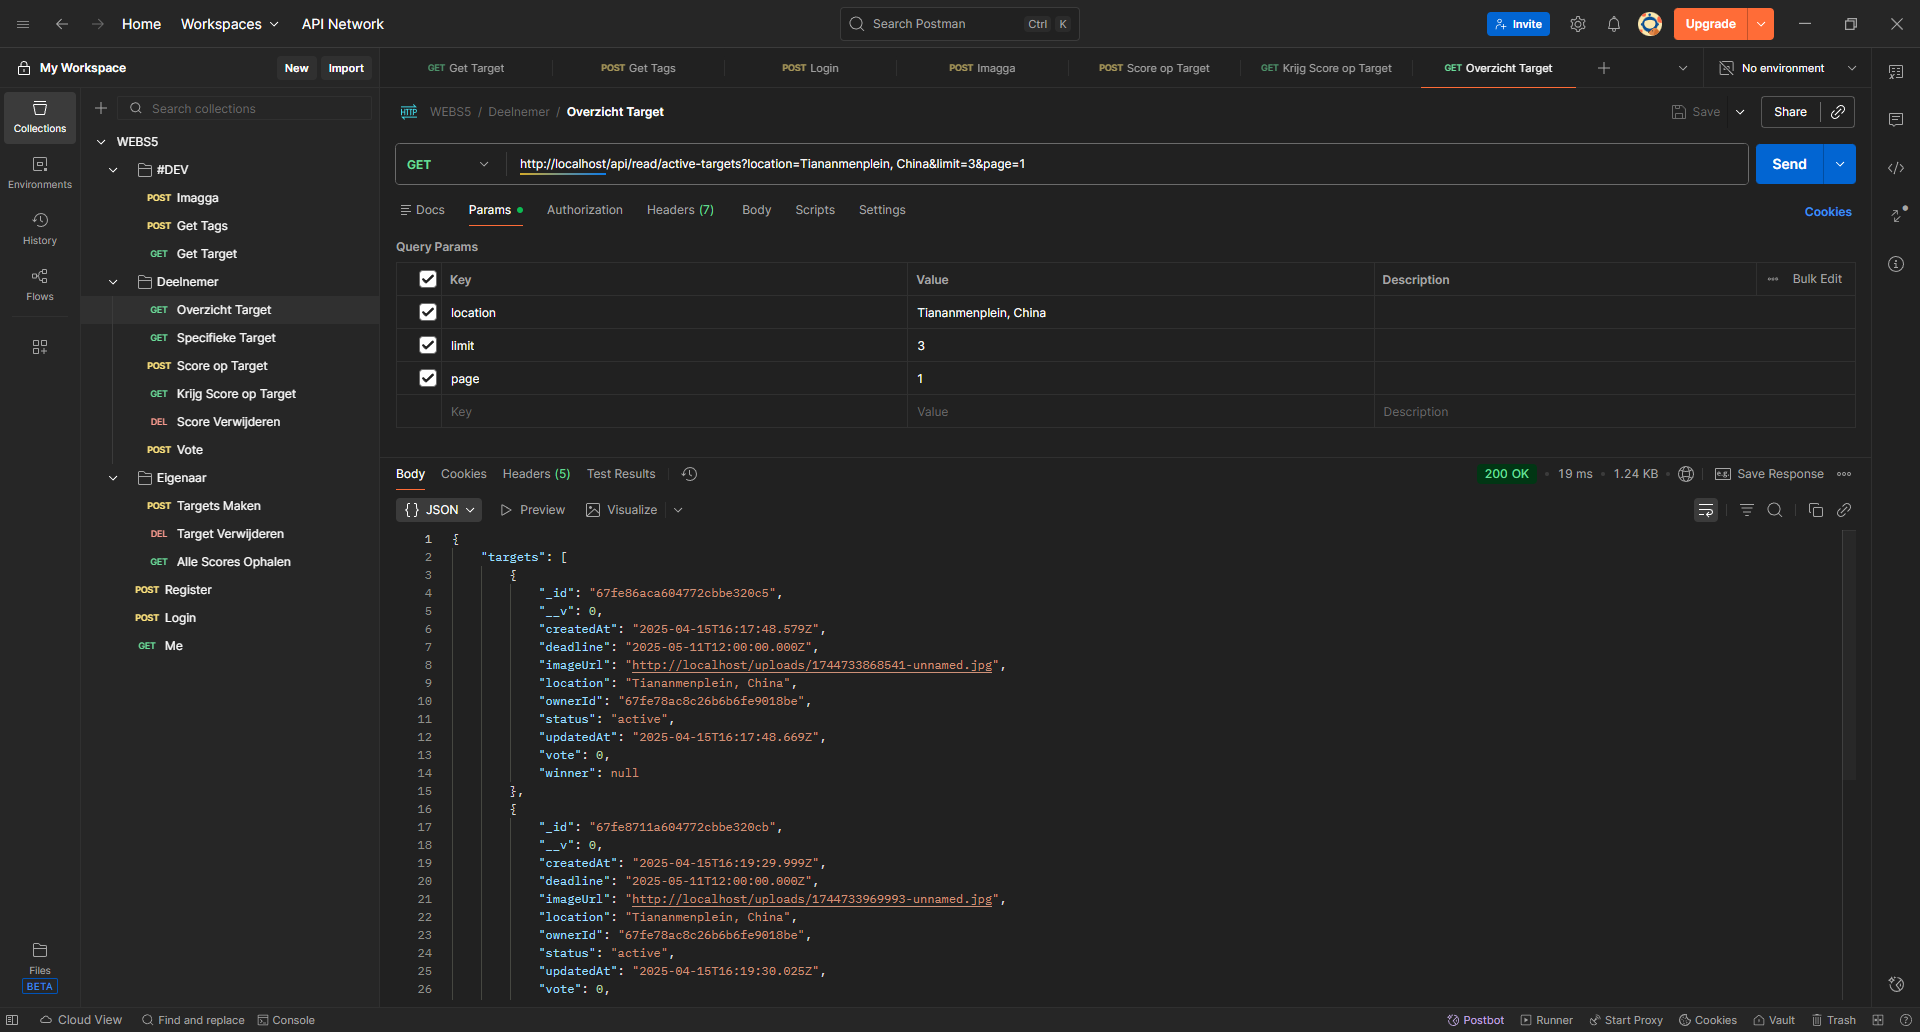Click the Send button
This screenshot has width=1920, height=1032.
pyautogui.click(x=1789, y=163)
